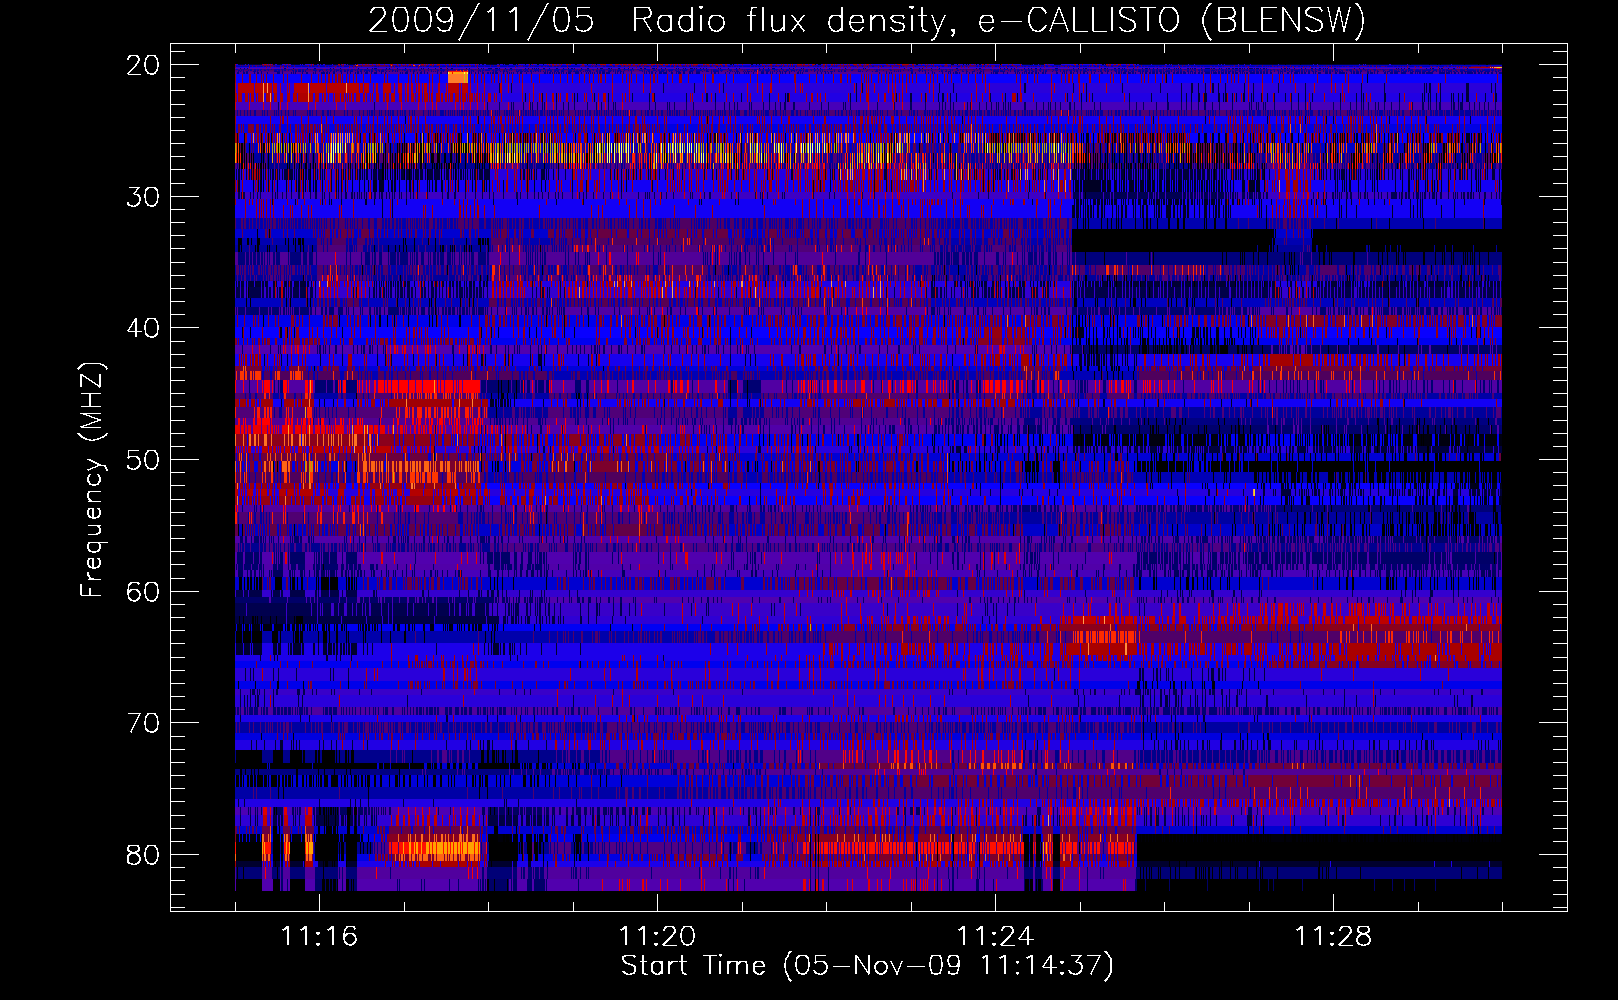Click the 'Frequency (MHZ)' axis label
The width and height of the screenshot is (1618, 1000).
click(x=92, y=480)
